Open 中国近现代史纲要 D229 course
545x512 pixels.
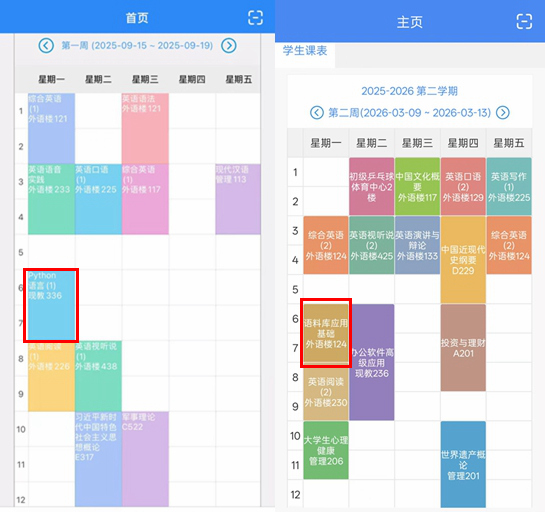(x=463, y=260)
